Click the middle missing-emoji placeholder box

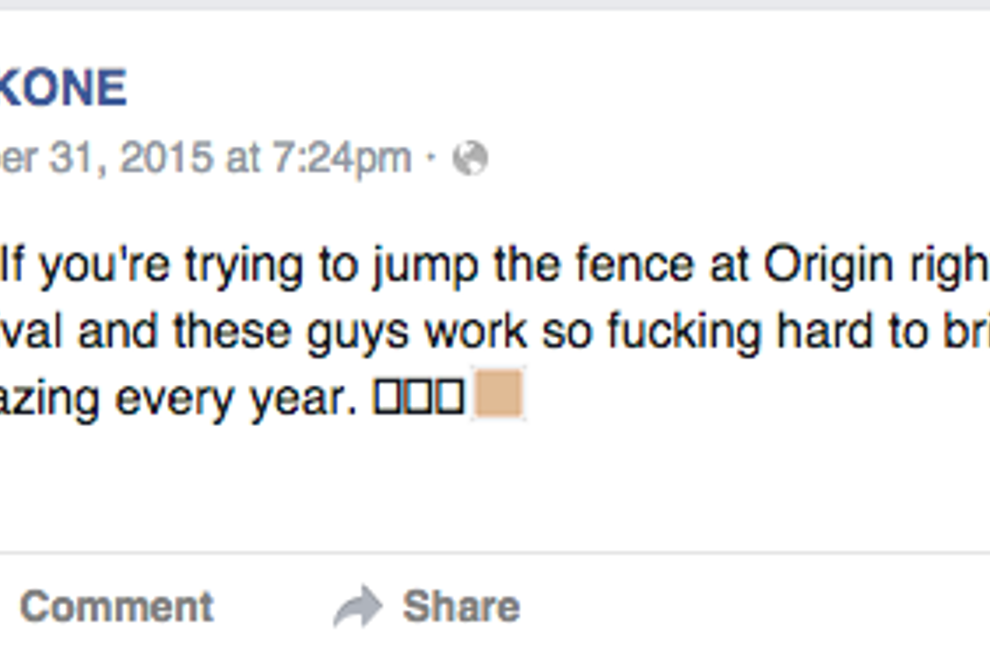pyautogui.click(x=419, y=398)
